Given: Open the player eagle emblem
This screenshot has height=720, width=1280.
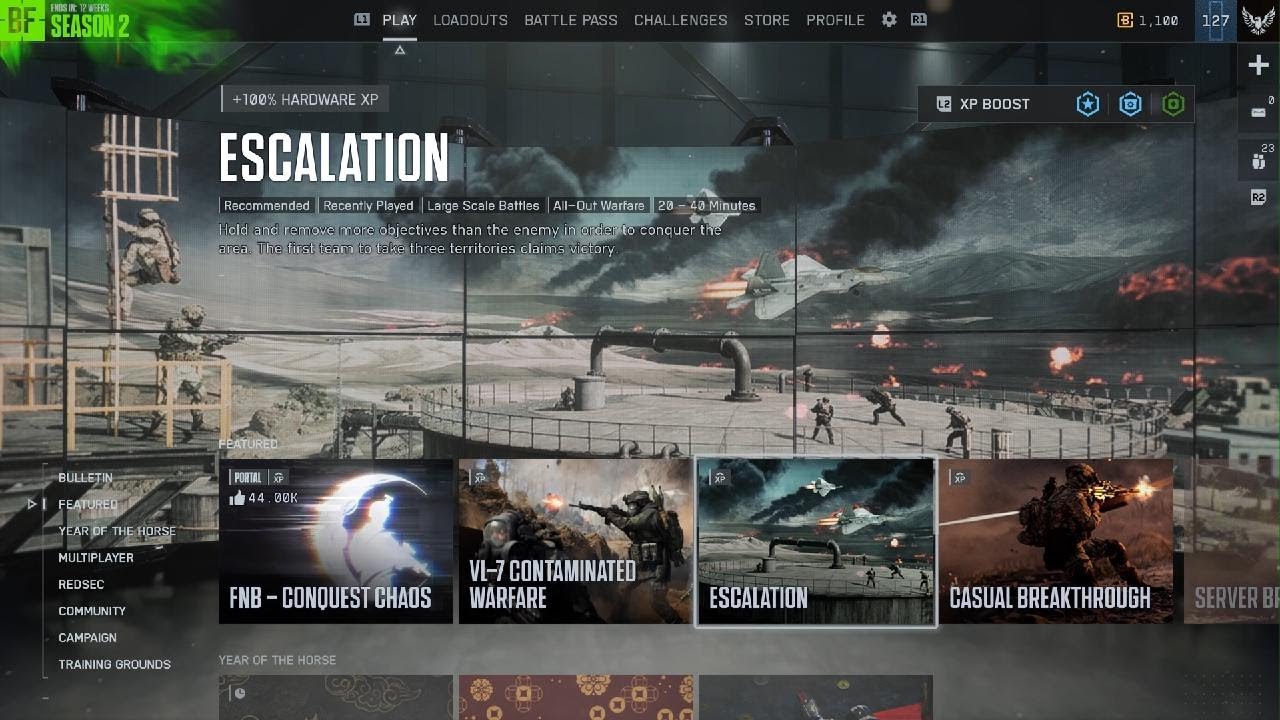Looking at the screenshot, I should (1258, 20).
